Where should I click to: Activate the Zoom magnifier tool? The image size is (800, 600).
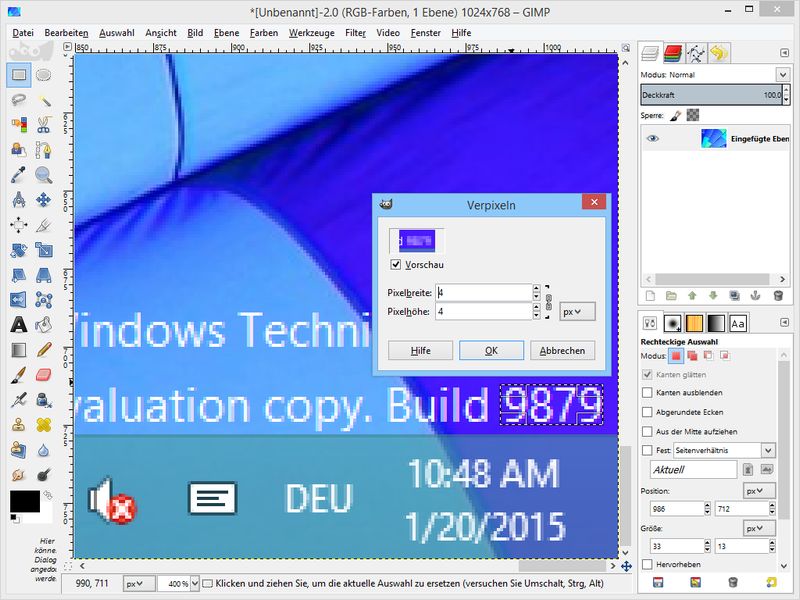(x=44, y=174)
